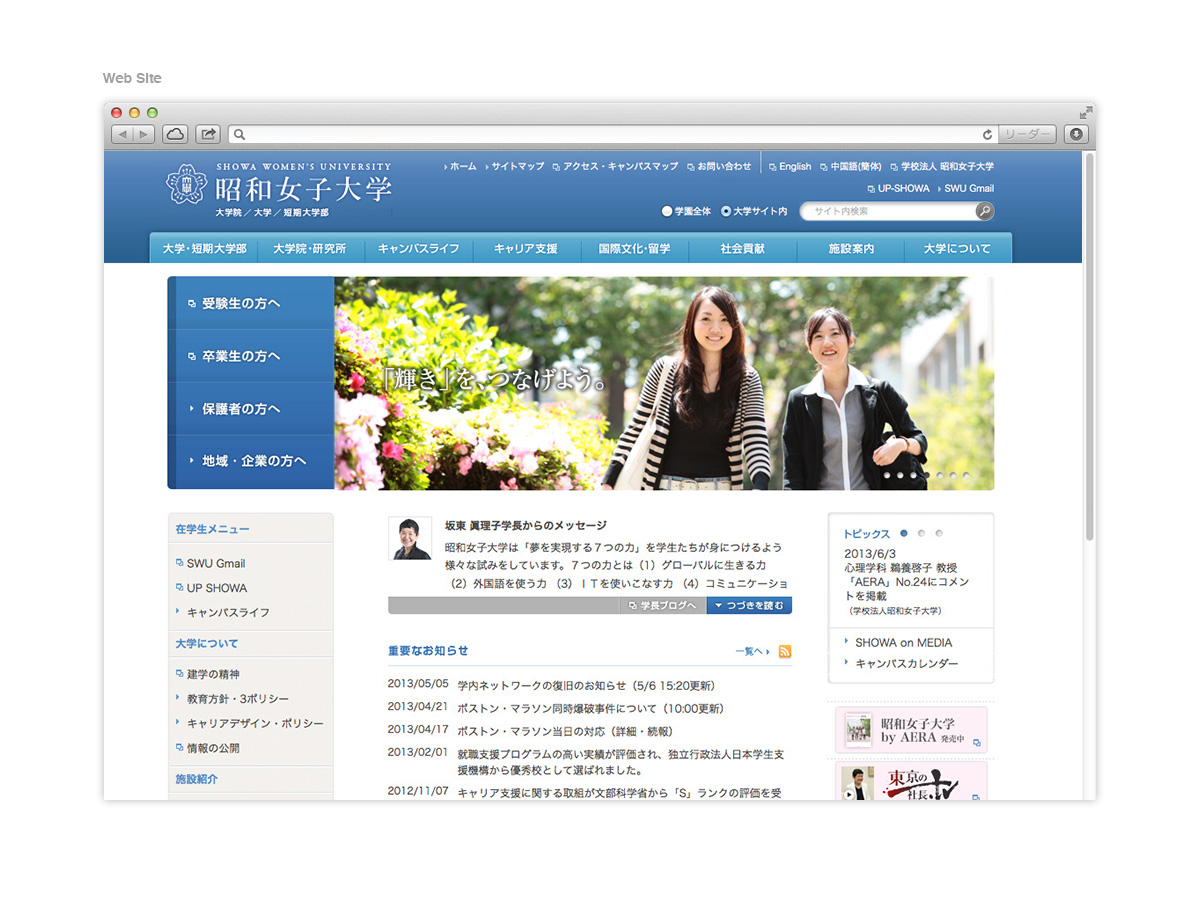Image resolution: width=1200 pixels, height=900 pixels.
Task: Click the browser back arrow
Action: tap(121, 133)
